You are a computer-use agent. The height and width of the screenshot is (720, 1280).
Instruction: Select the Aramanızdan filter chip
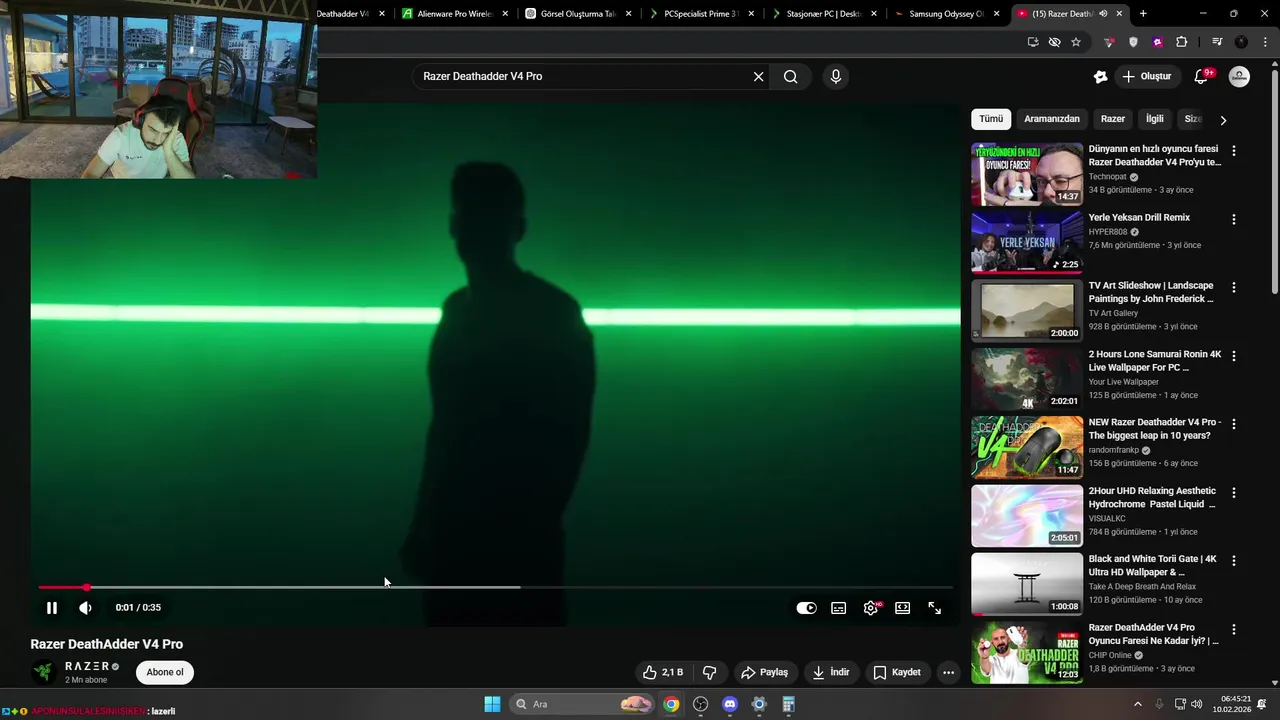(x=1052, y=119)
